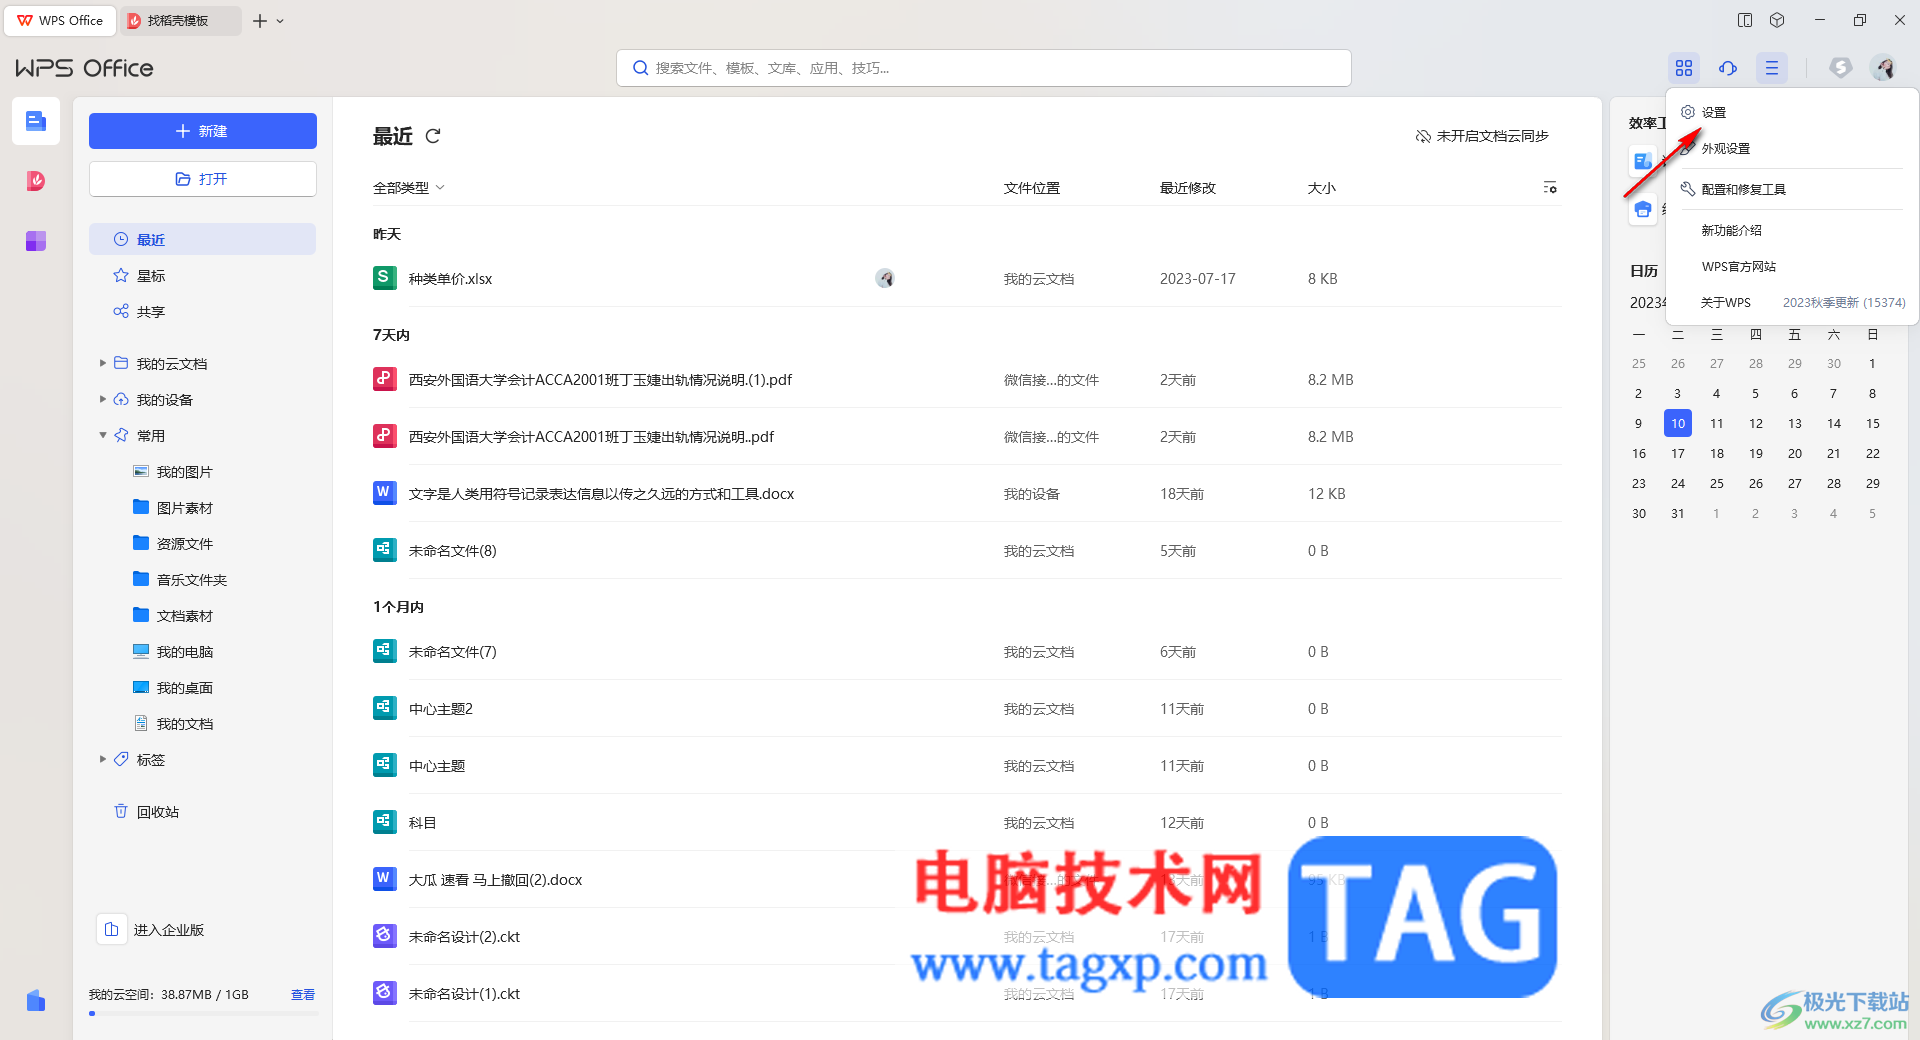This screenshot has height=1040, width=1920.
Task: Click 未开启文档云同步 link
Action: (x=1482, y=136)
